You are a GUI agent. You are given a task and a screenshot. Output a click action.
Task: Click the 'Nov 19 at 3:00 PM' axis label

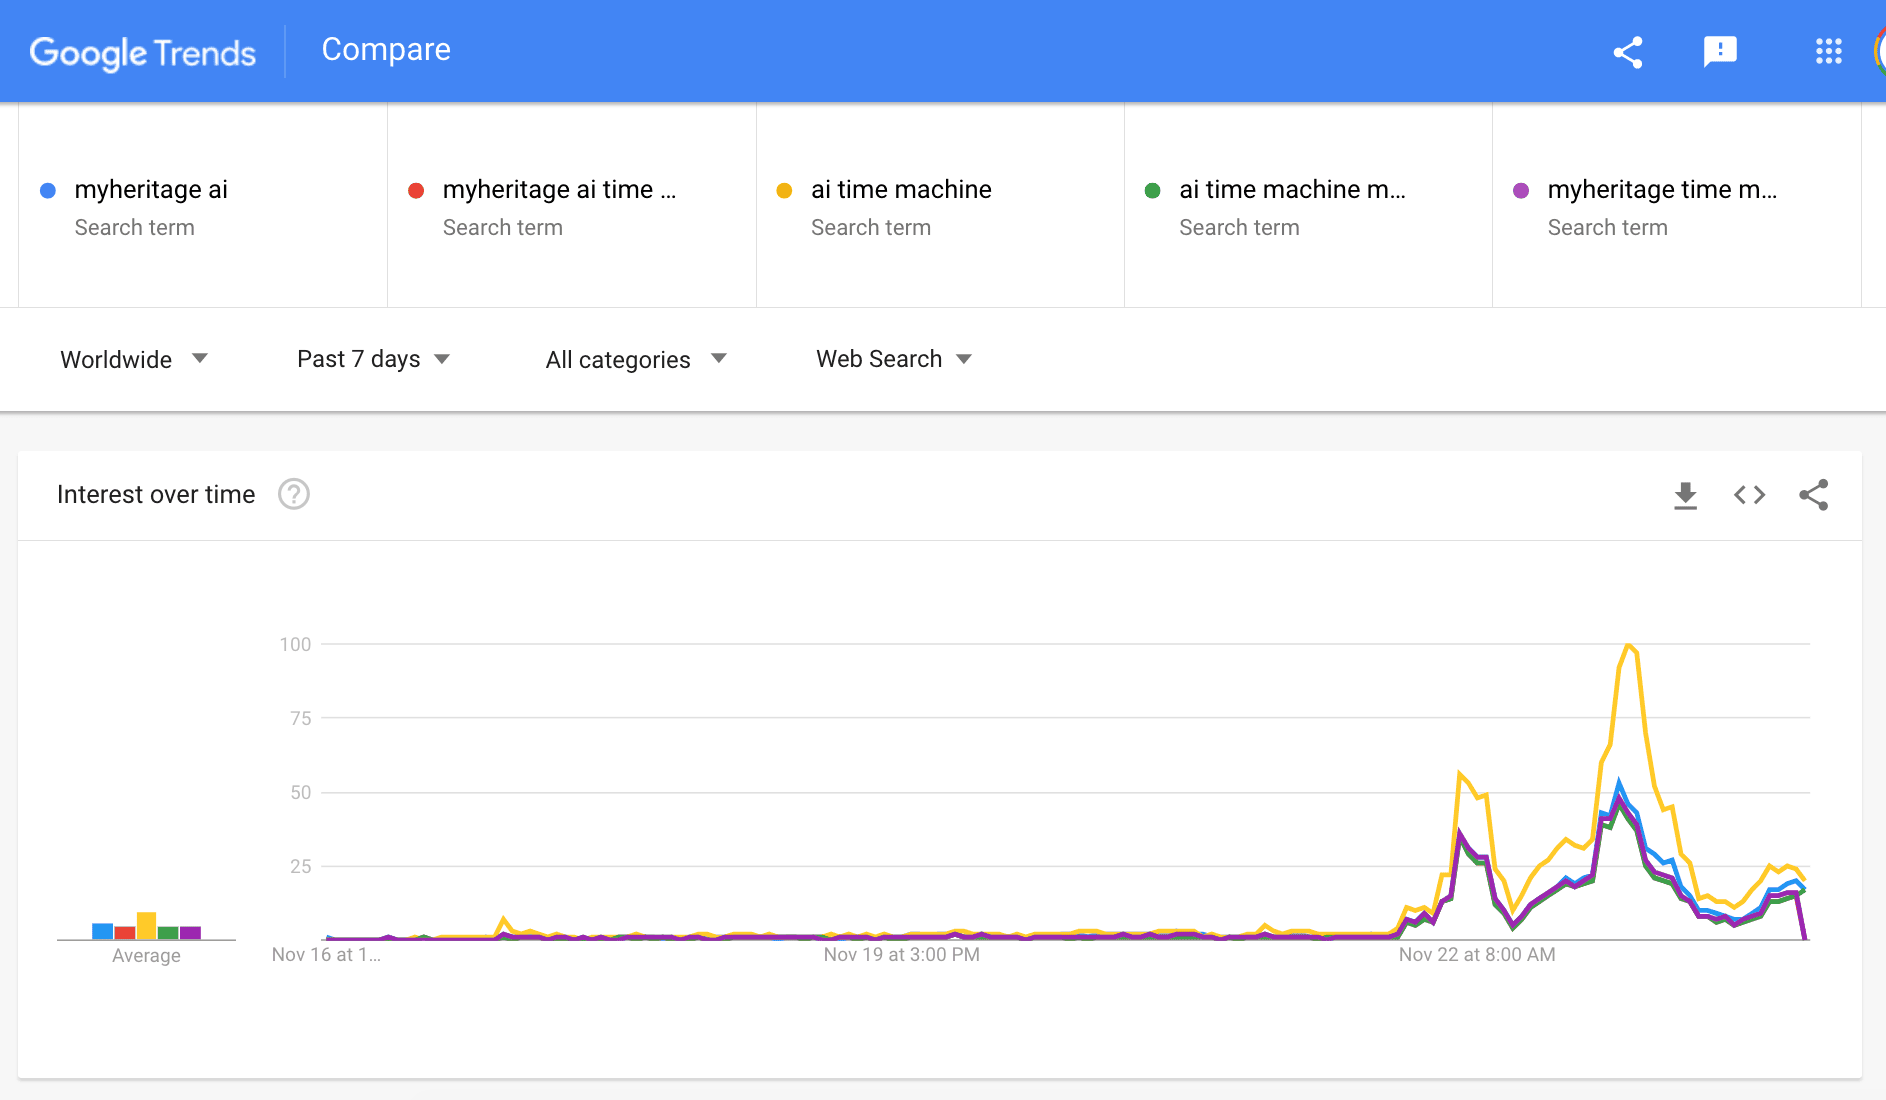click(x=902, y=955)
